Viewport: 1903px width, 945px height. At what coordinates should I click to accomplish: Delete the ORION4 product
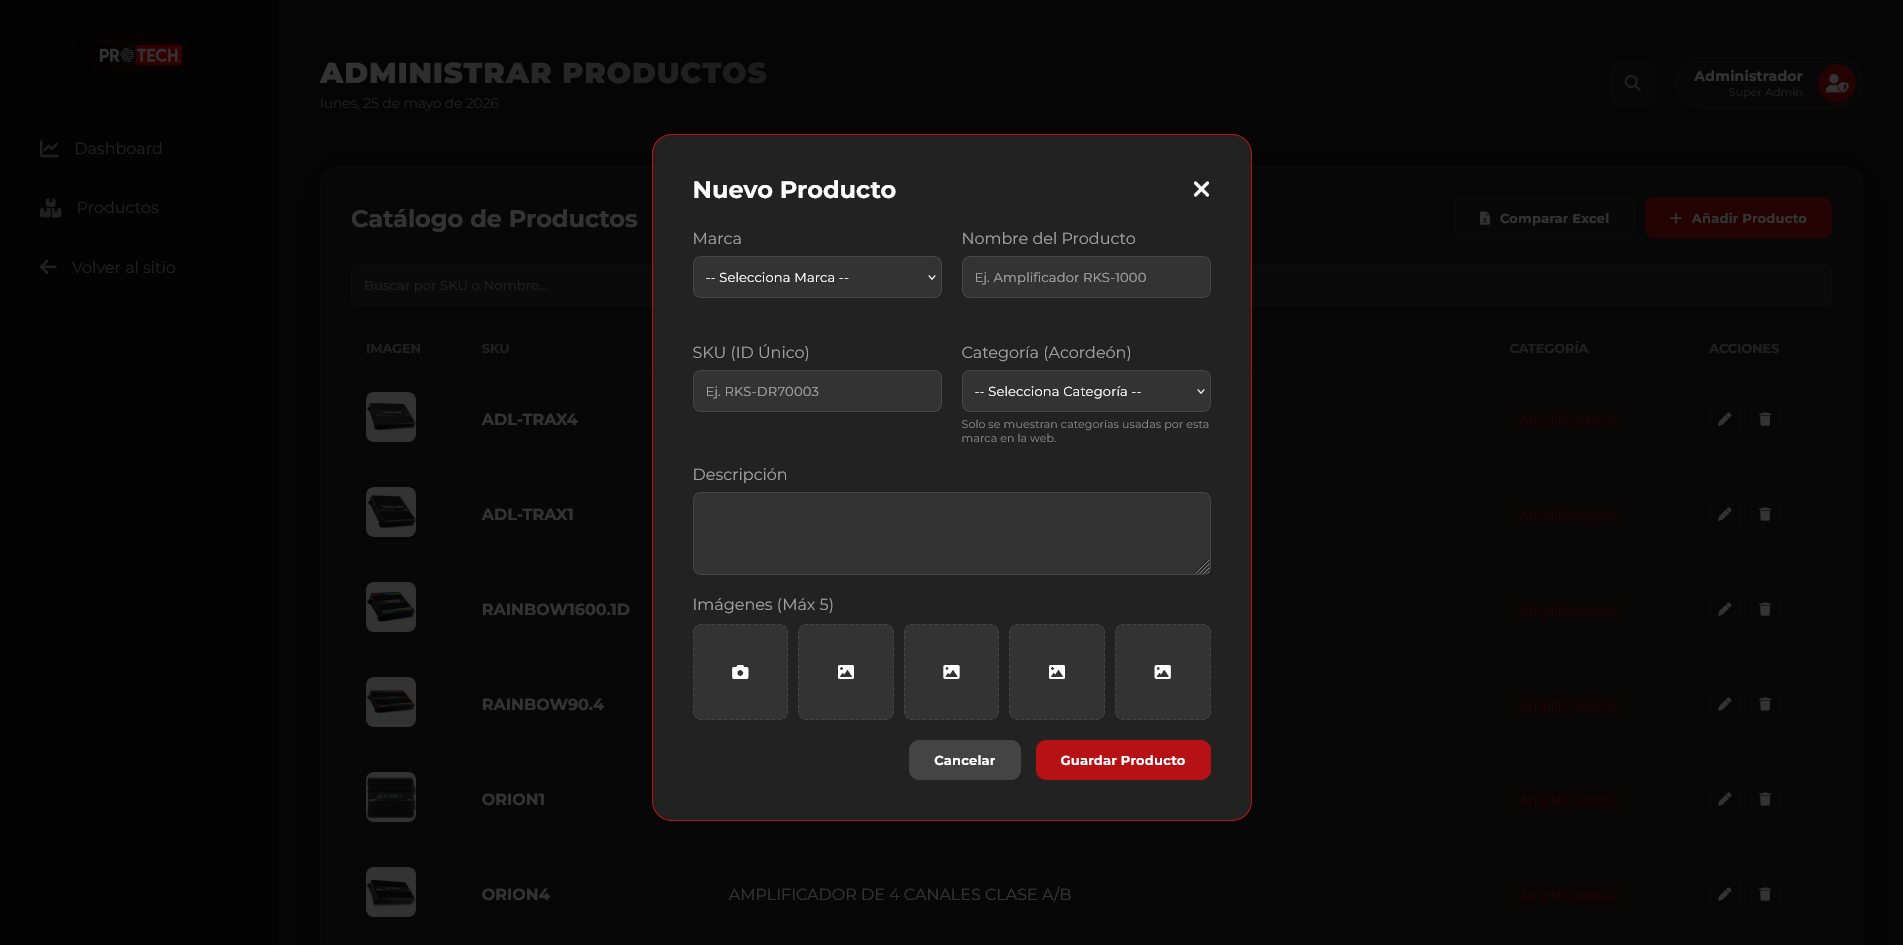pos(1765,894)
